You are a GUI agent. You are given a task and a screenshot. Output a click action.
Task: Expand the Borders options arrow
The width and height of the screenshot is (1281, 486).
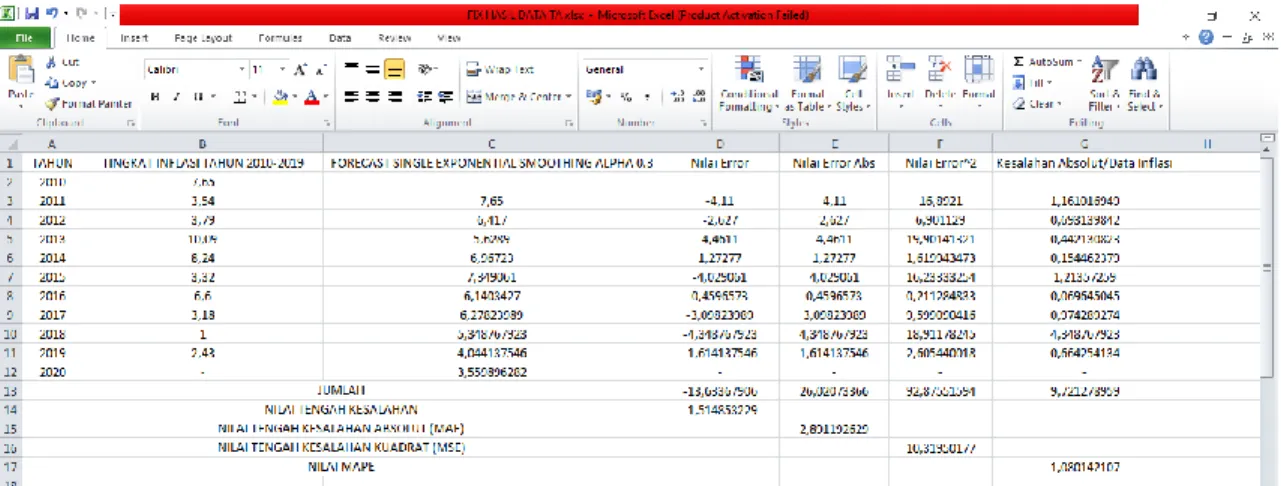256,97
